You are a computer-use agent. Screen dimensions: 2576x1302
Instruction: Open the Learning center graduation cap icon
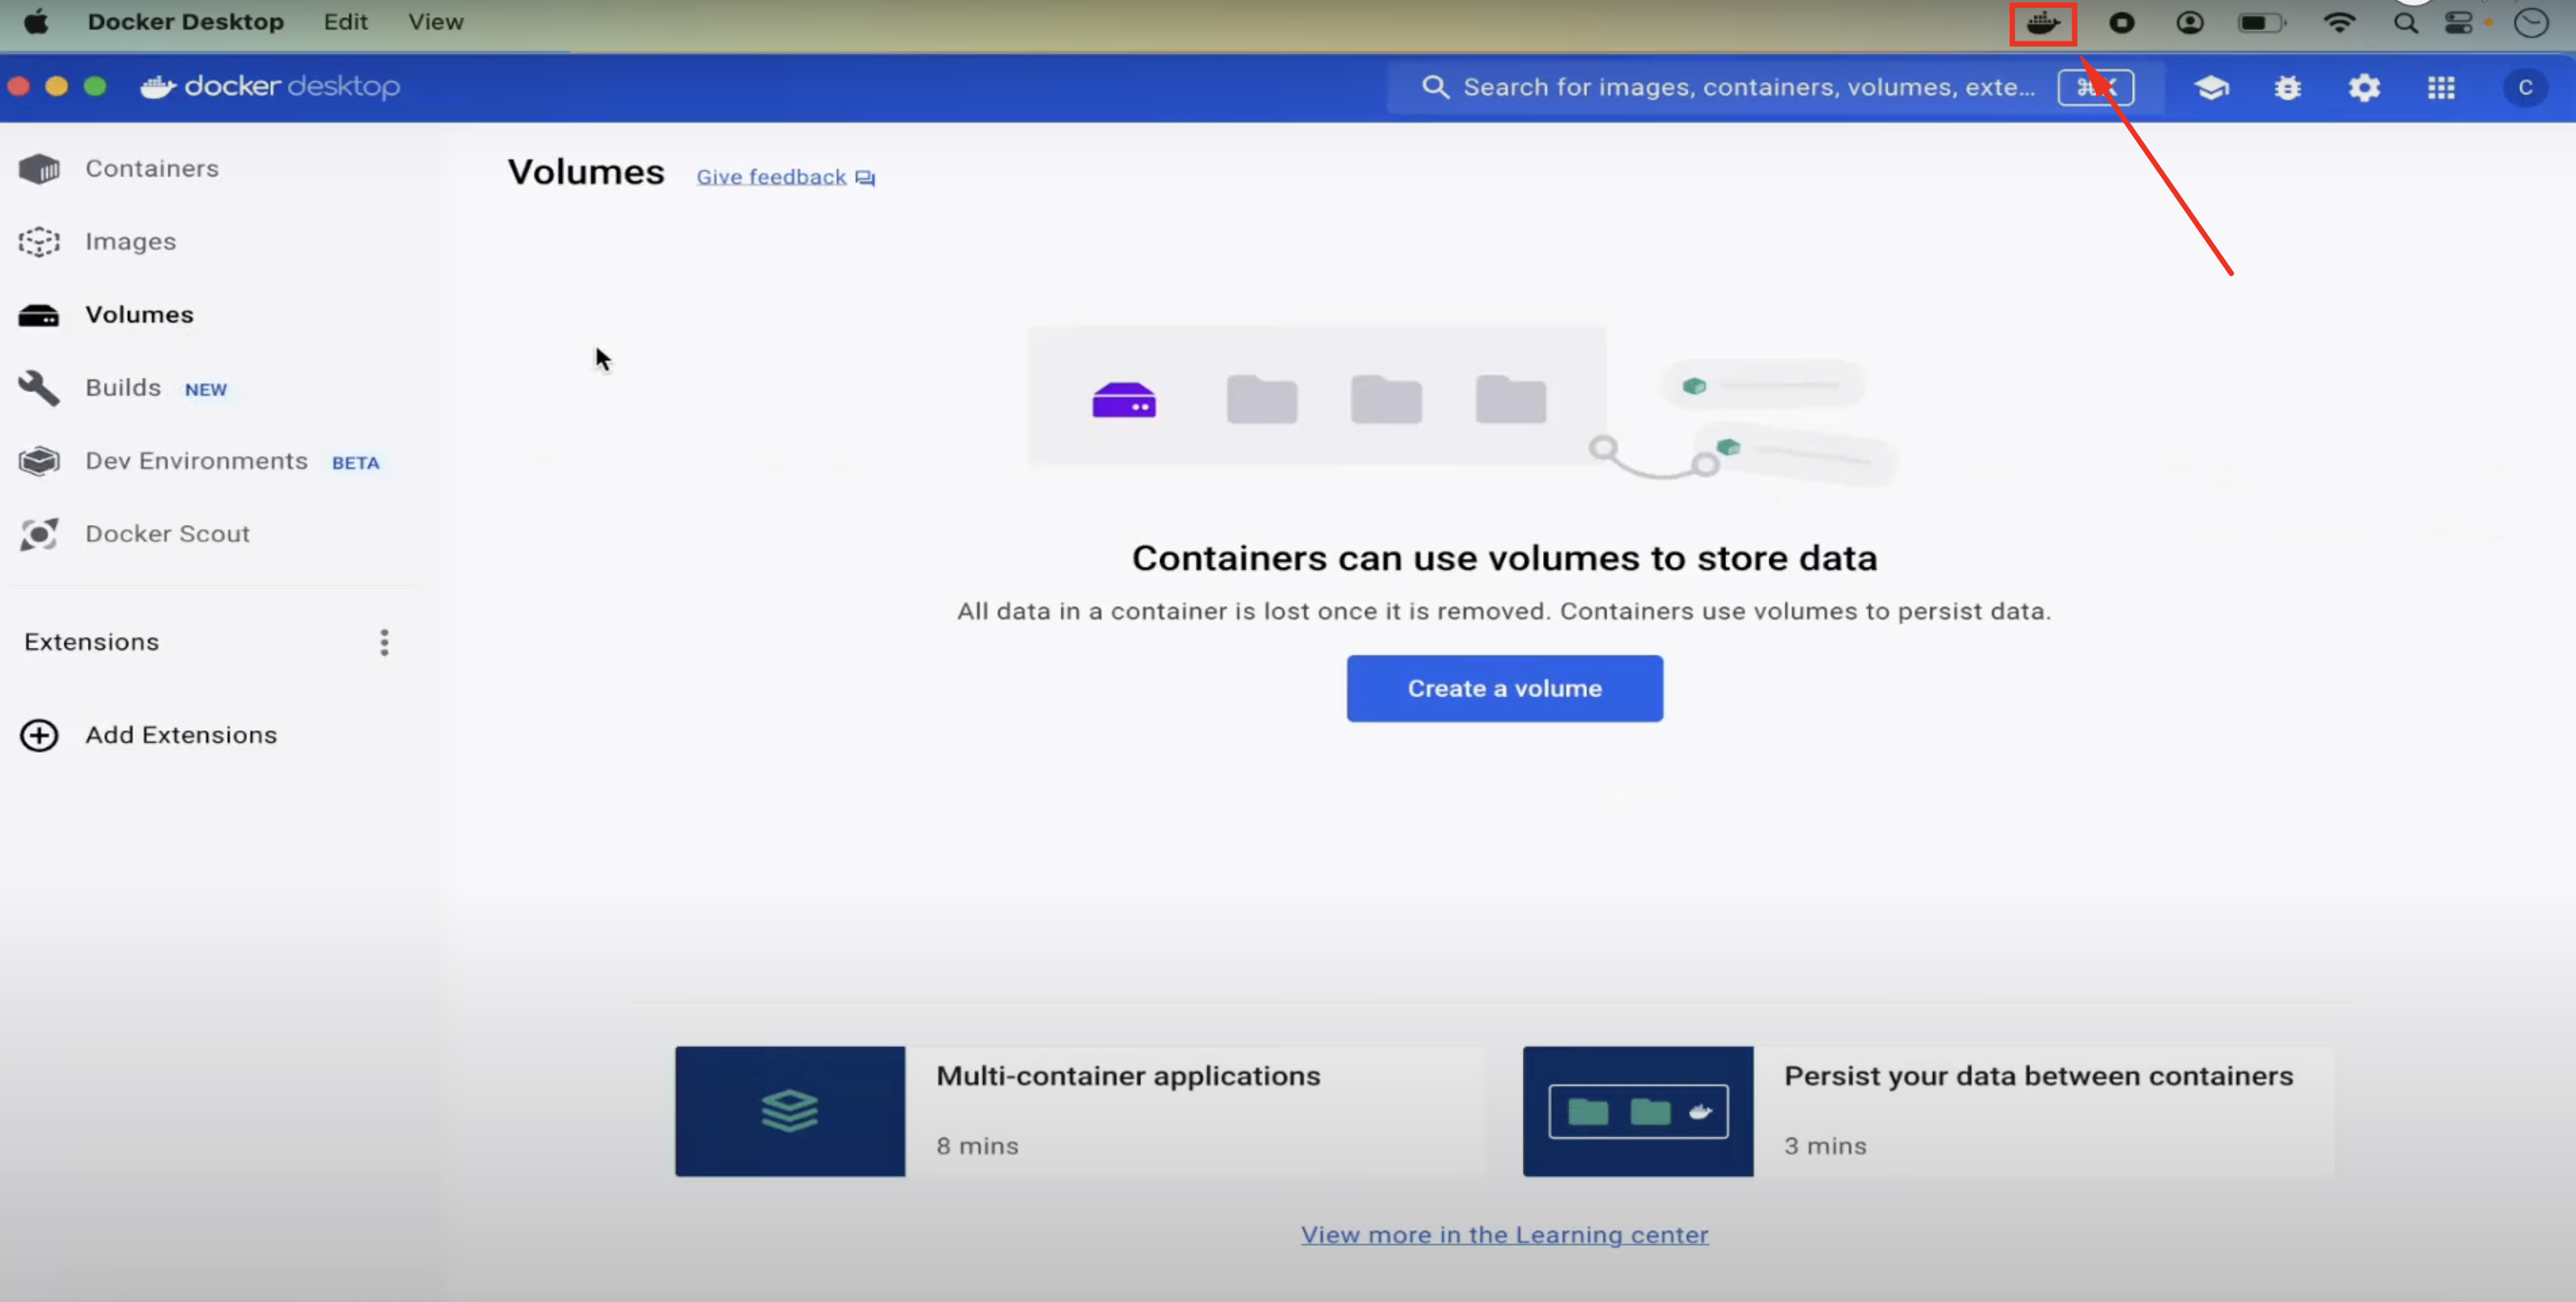tap(2211, 88)
